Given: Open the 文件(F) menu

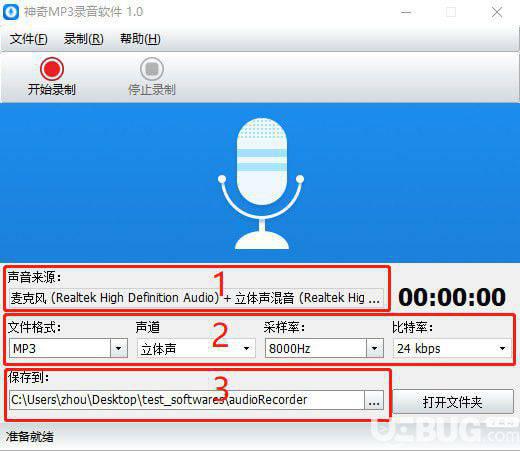Looking at the screenshot, I should tap(28, 39).
